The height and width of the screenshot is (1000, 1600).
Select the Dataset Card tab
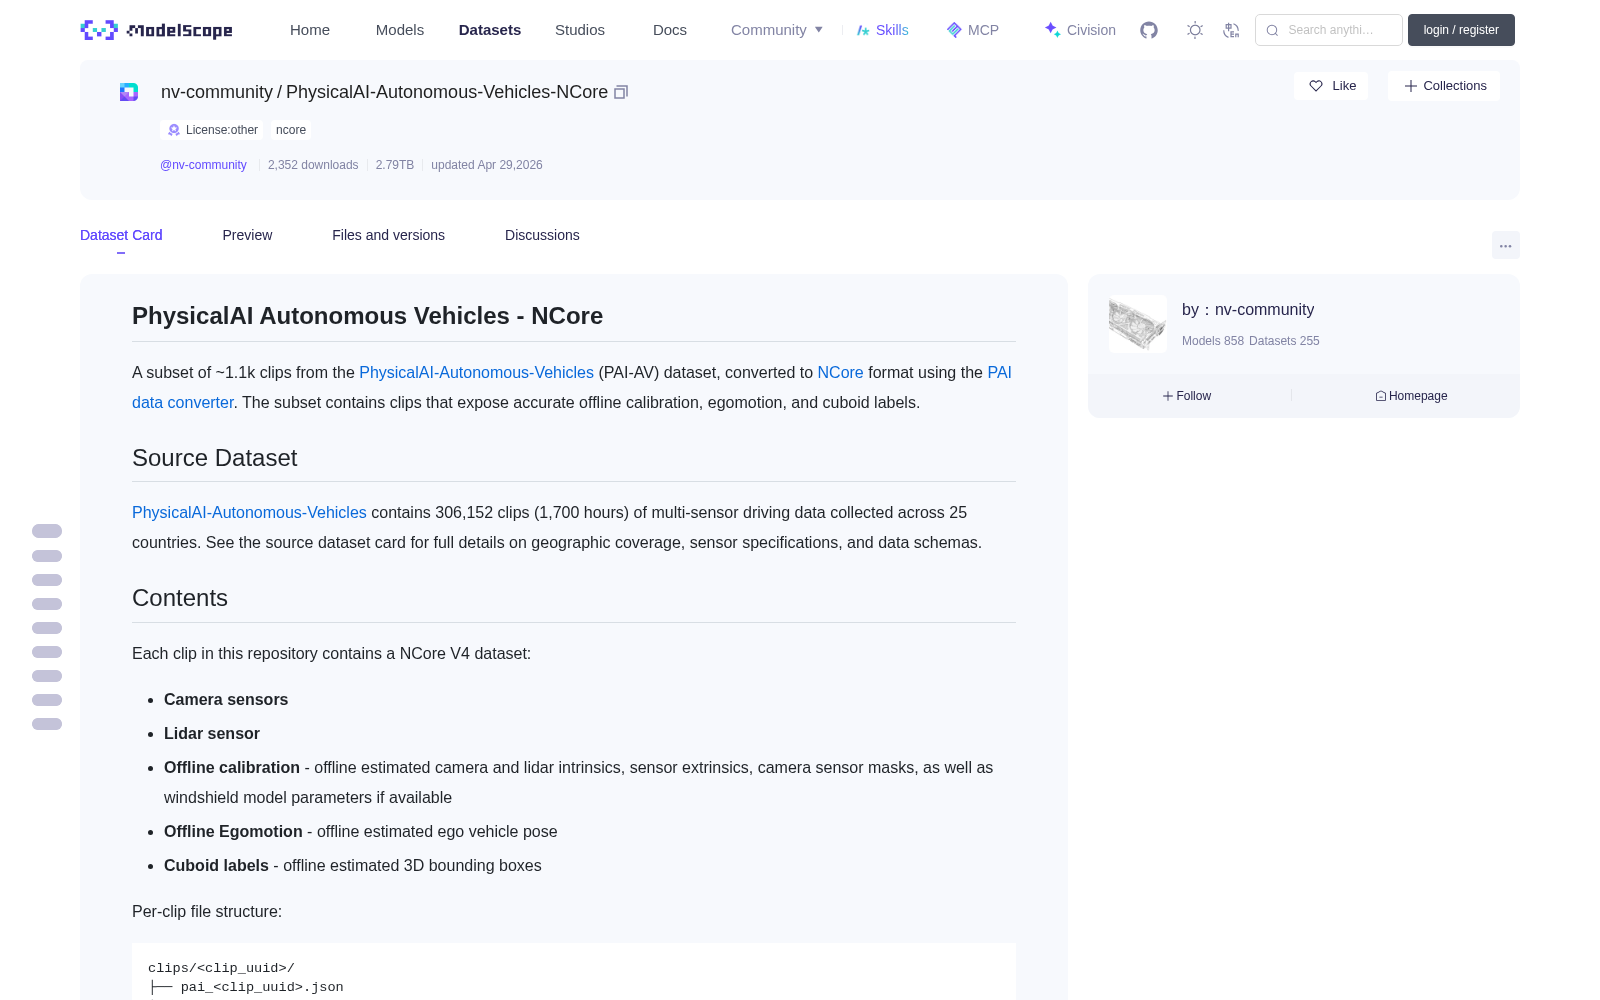121,235
